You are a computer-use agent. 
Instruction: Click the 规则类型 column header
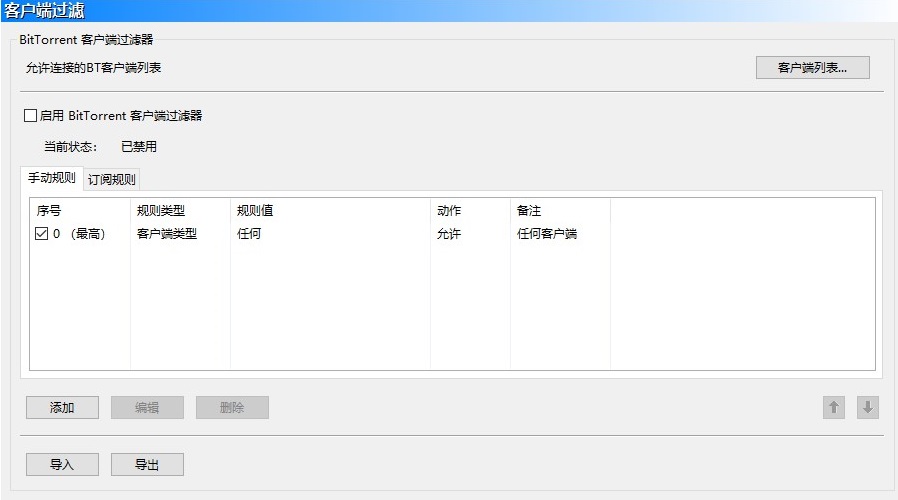click(x=161, y=211)
